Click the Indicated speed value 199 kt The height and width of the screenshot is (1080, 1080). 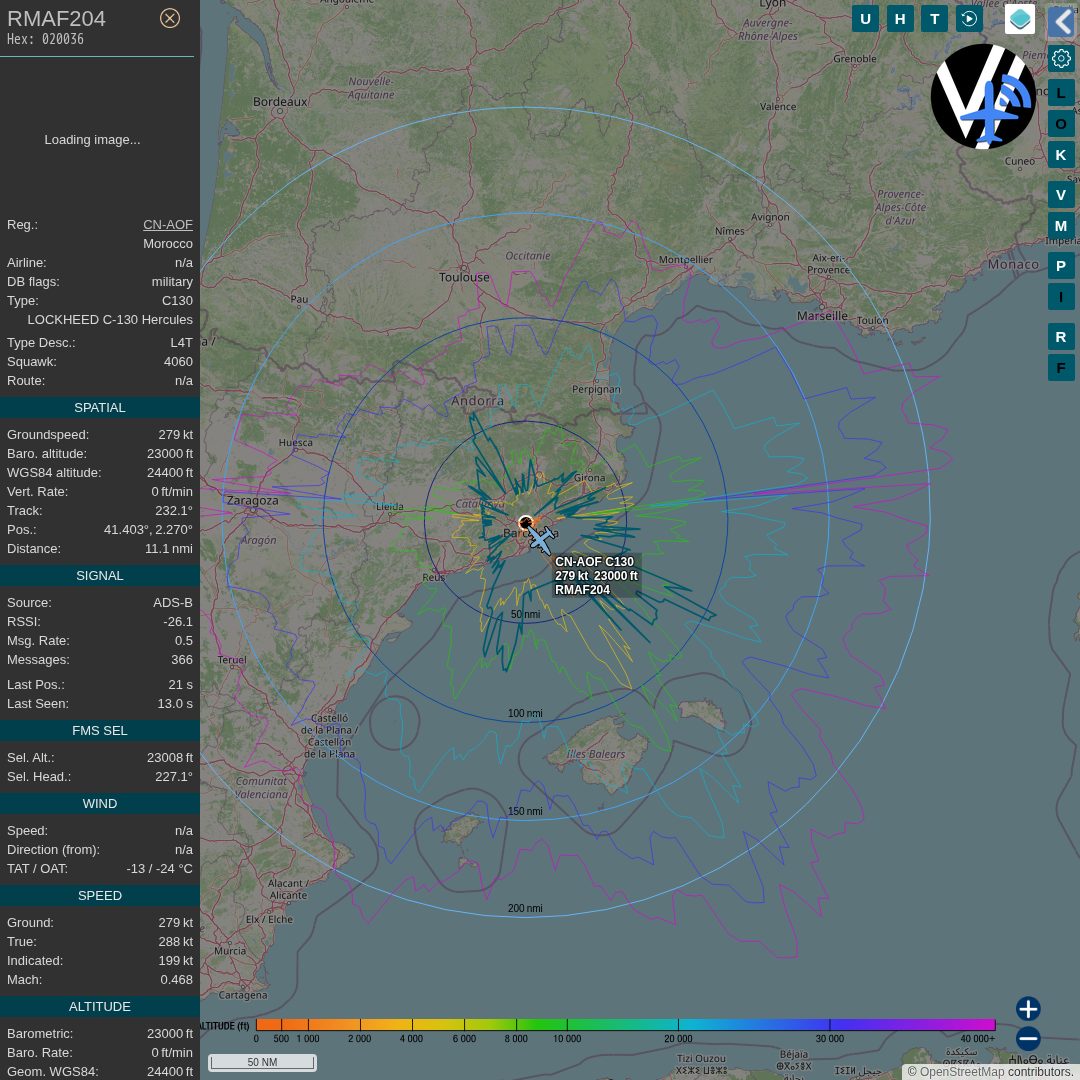coord(176,960)
